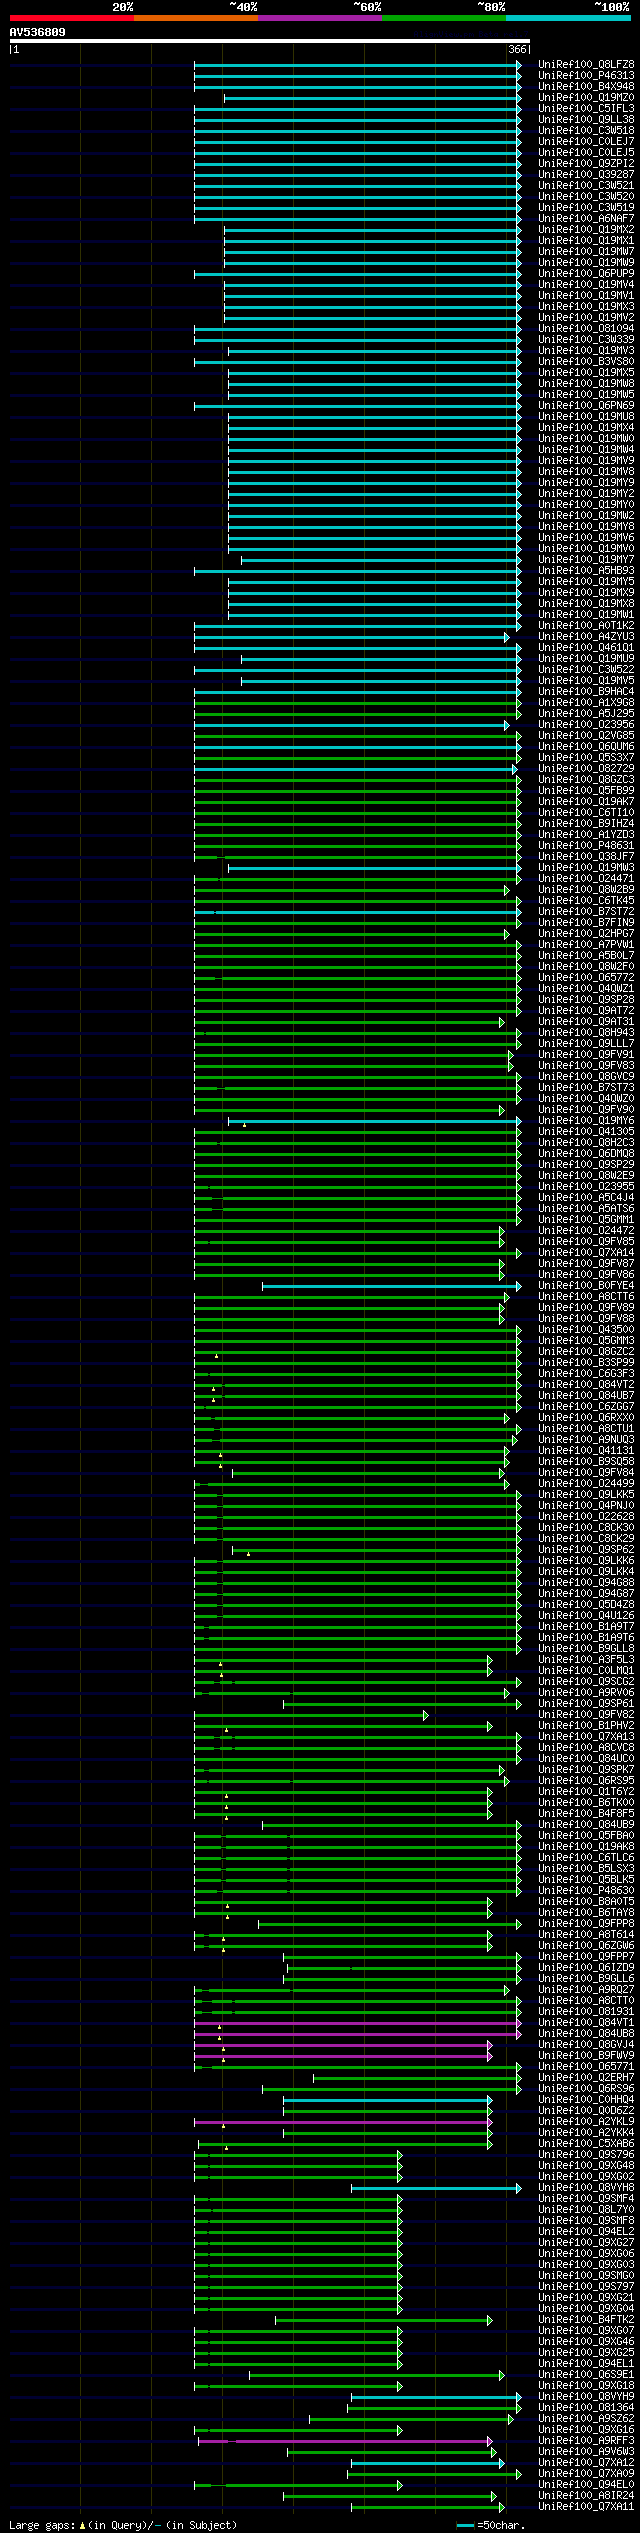This screenshot has width=640, height=2533.
Task: Click the purple ~60% identity legend bar
Action: [x=320, y=18]
